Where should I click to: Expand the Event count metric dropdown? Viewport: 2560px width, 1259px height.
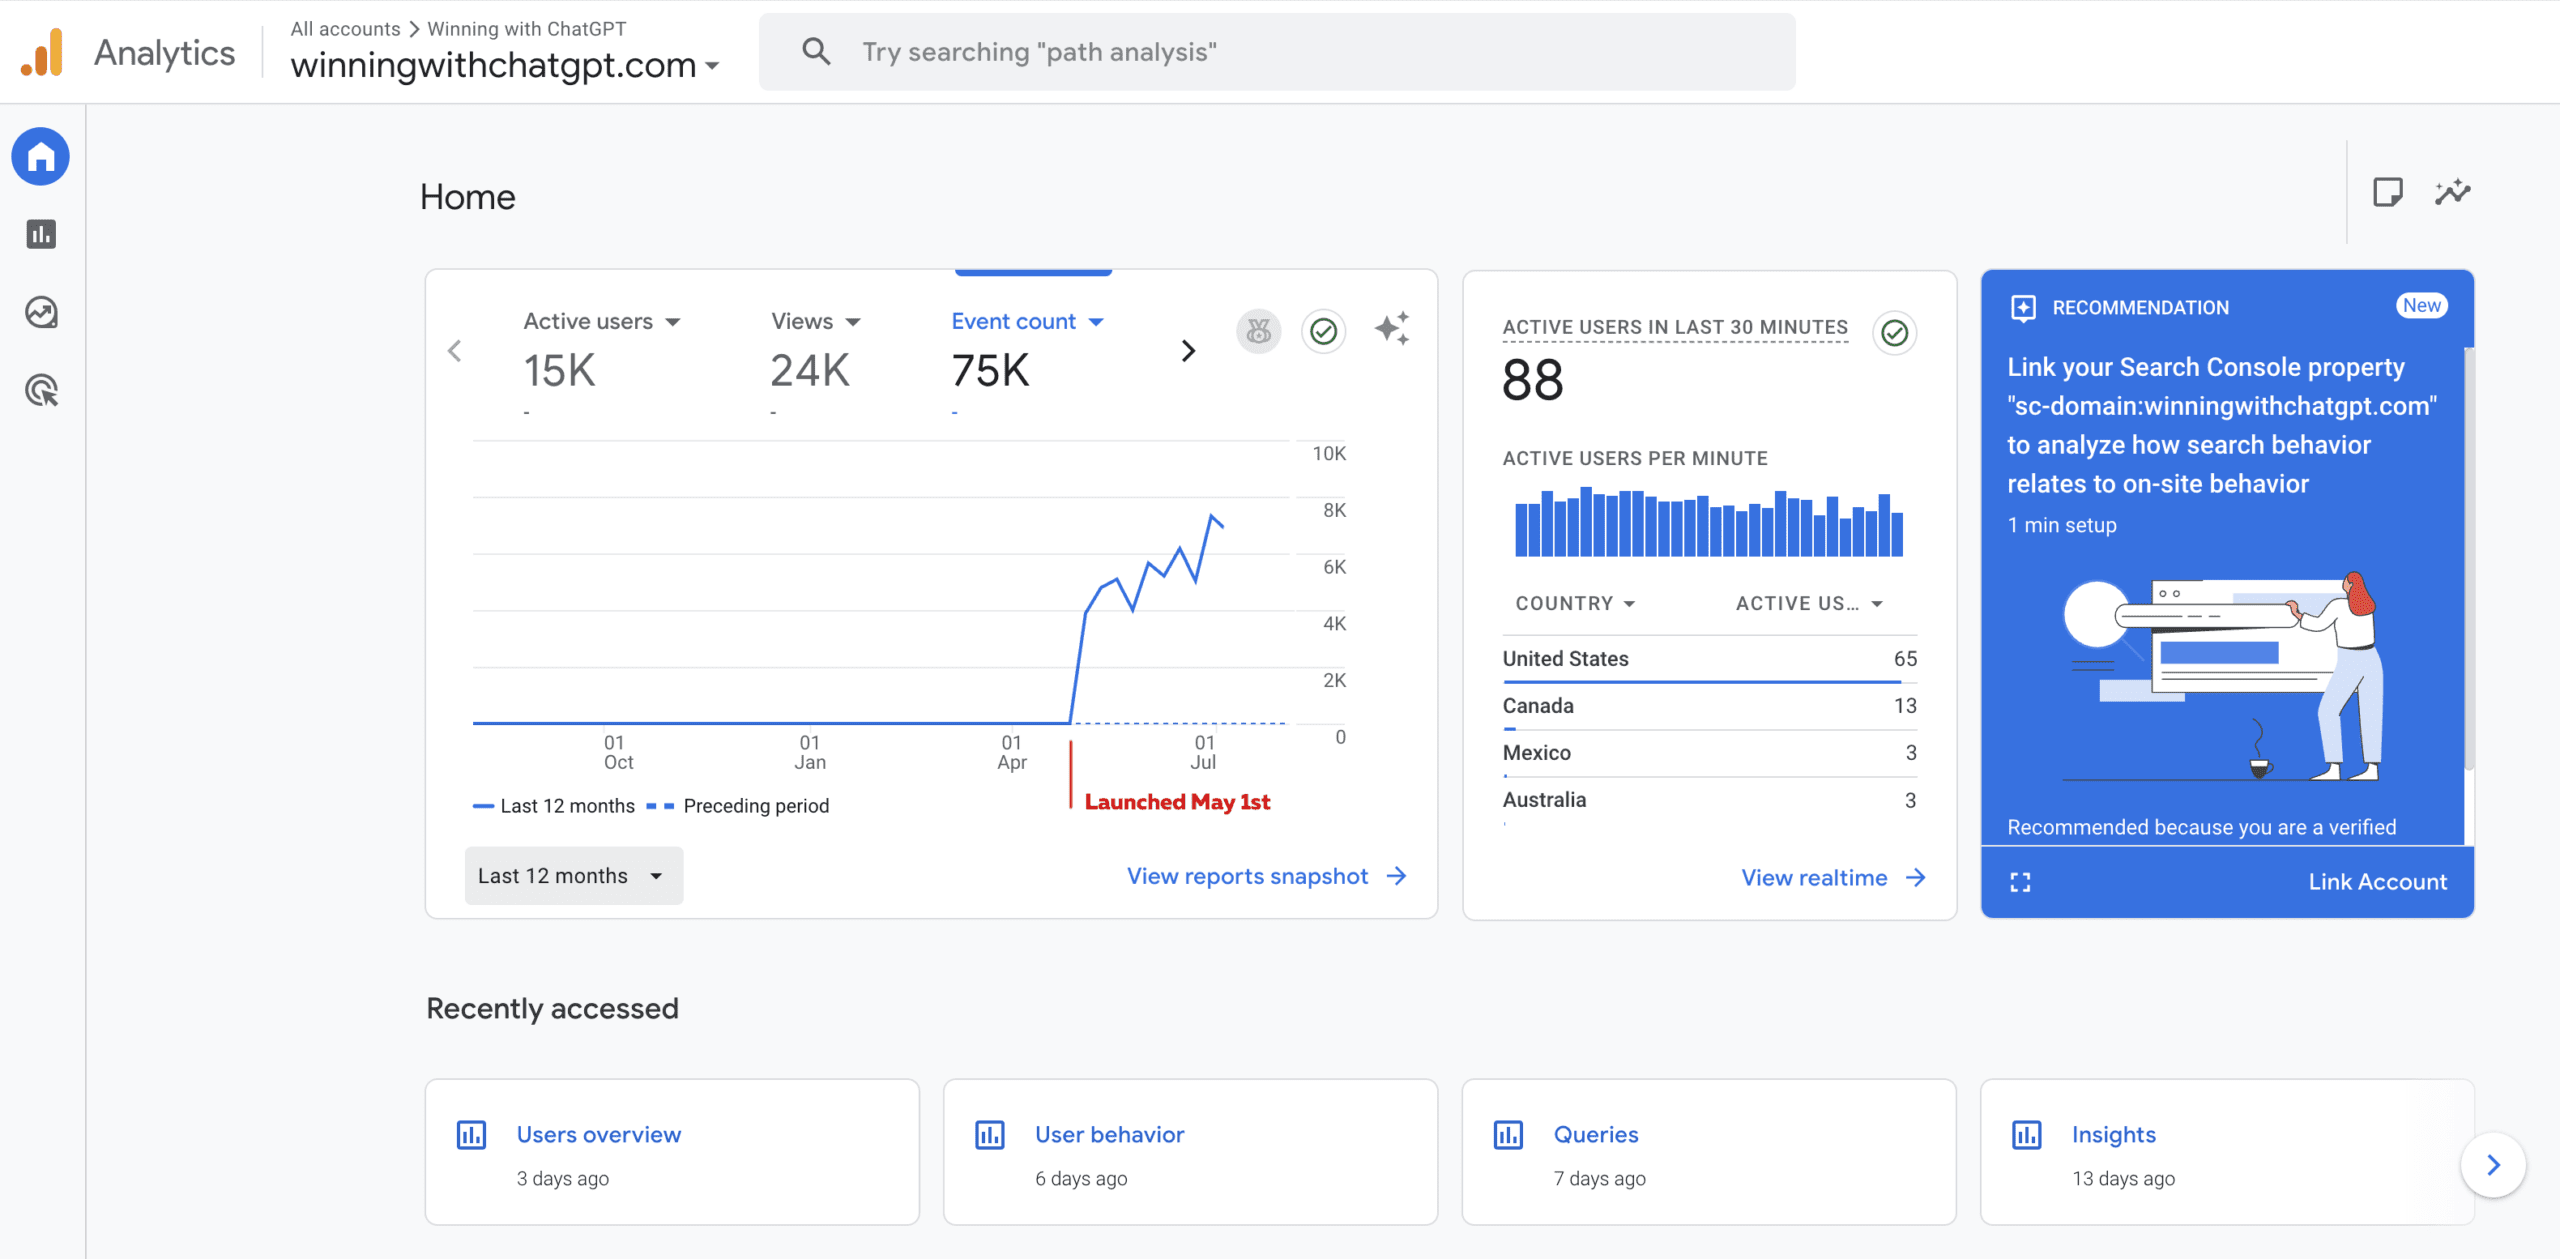[1096, 322]
